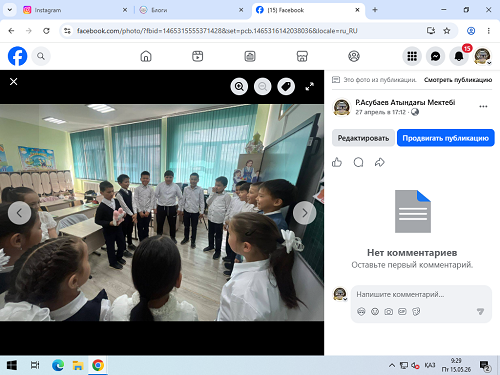Close the Блоги tab
The width and height of the screenshot is (500, 375).
[241, 10]
